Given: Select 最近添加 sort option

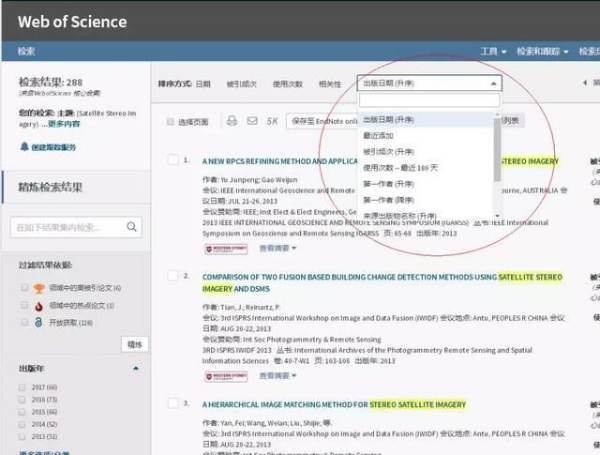Looking at the screenshot, I should pyautogui.click(x=426, y=135).
